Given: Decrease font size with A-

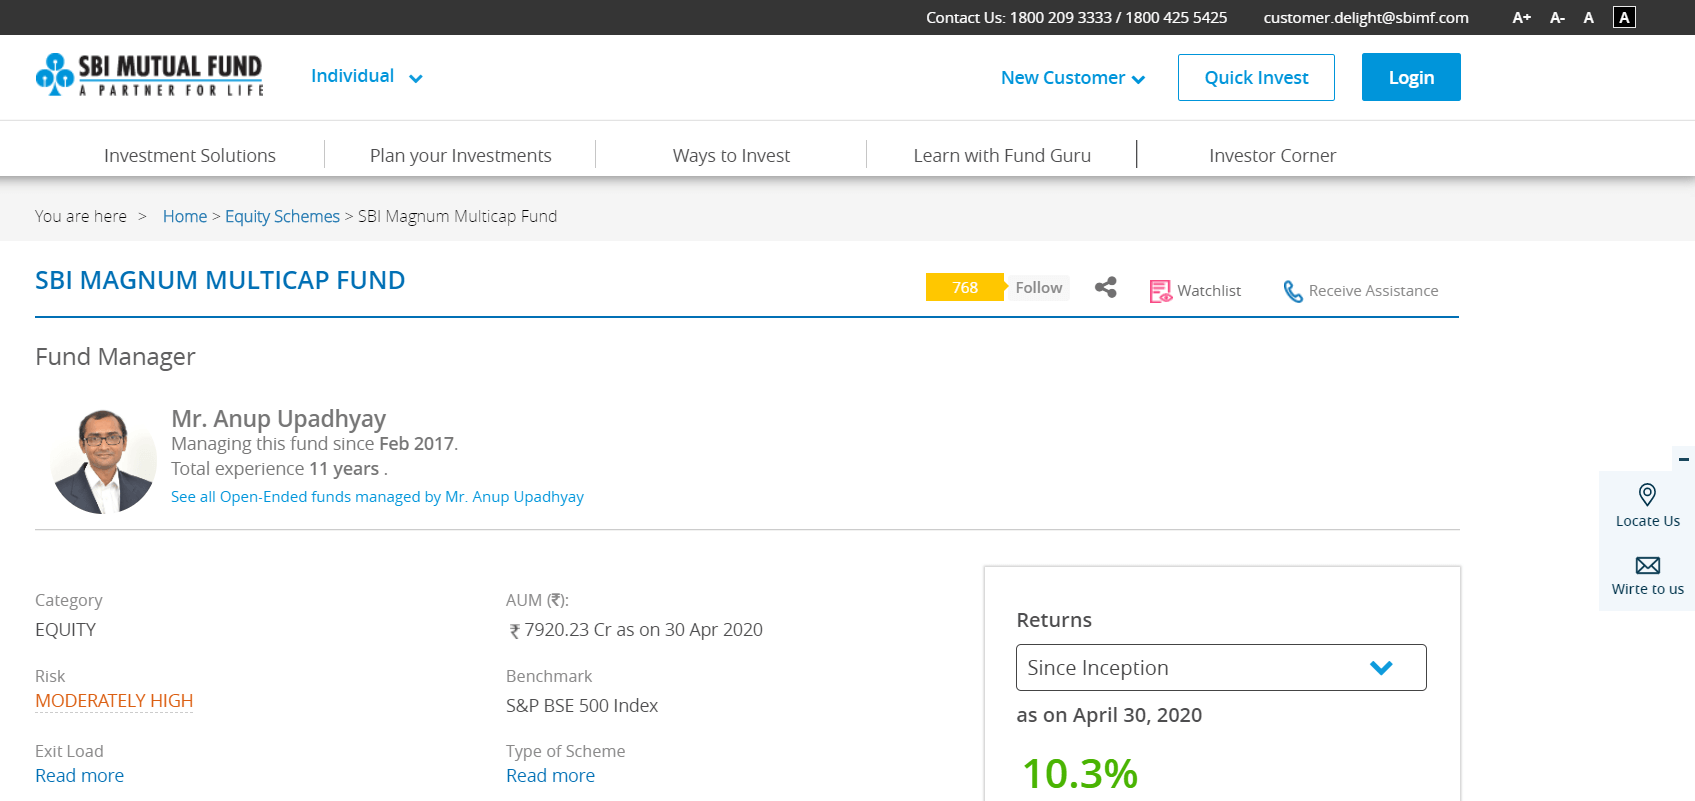Looking at the screenshot, I should click(x=1557, y=17).
